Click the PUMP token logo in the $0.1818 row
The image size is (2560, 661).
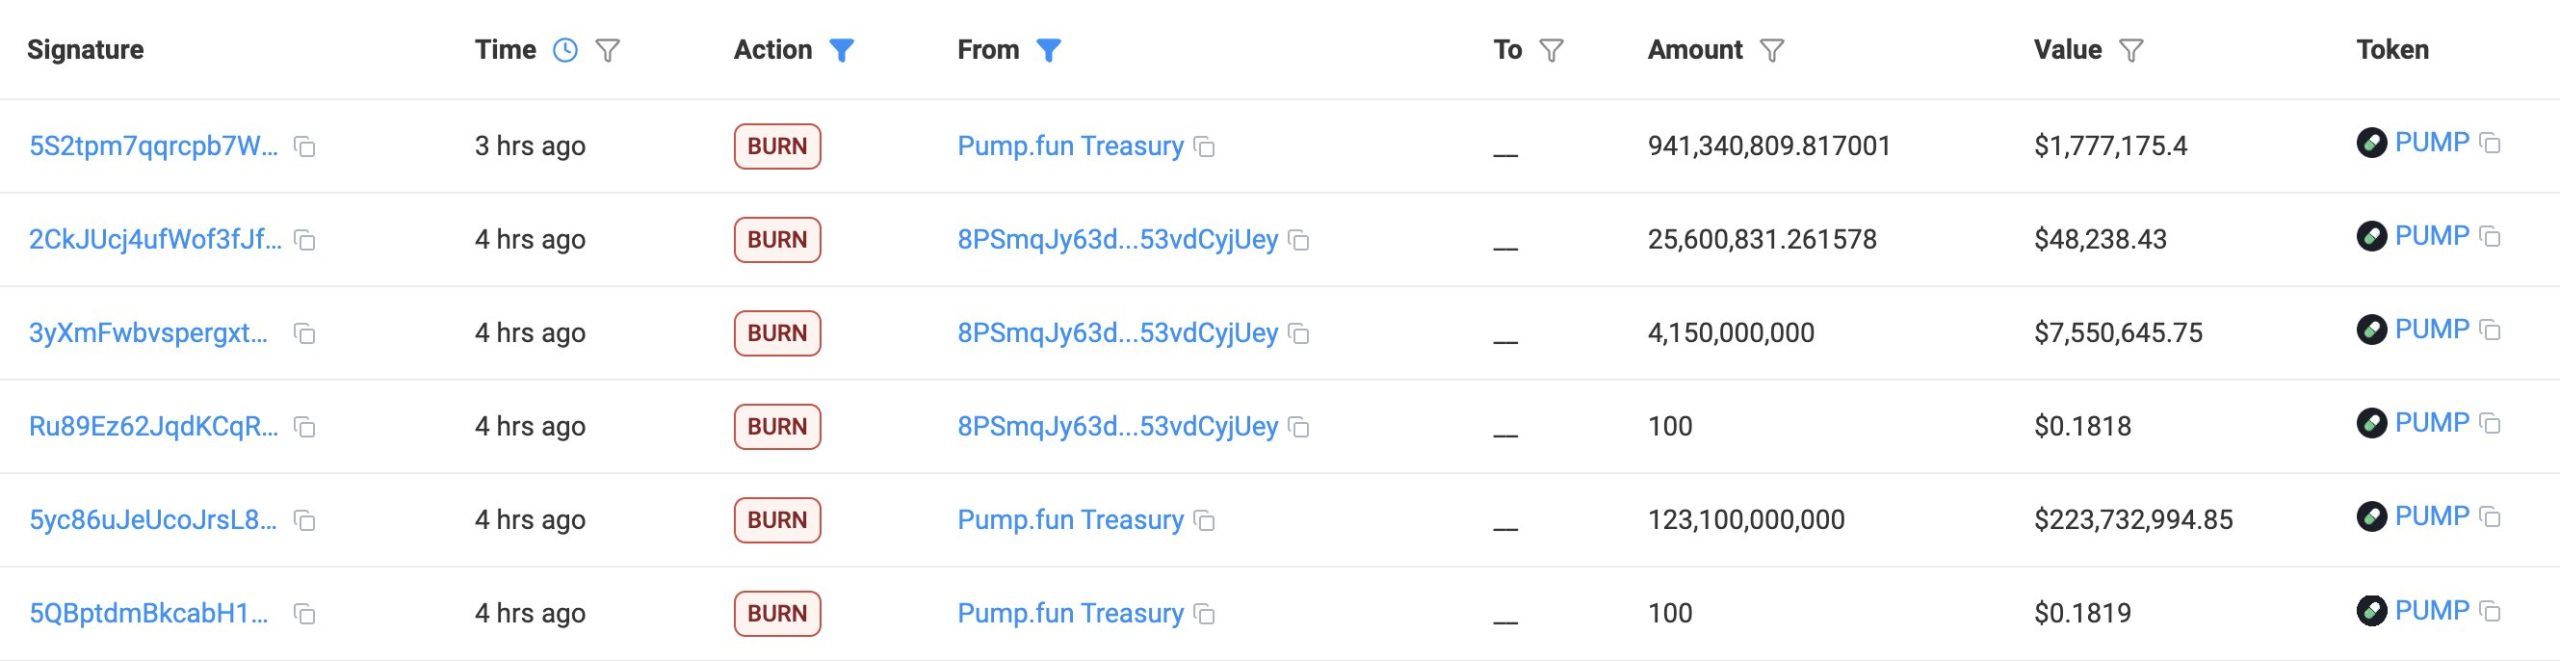point(2371,423)
